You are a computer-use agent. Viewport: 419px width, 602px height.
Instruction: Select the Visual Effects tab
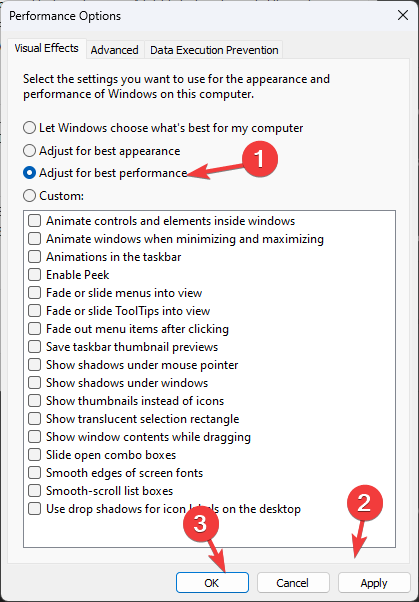[x=46, y=48]
